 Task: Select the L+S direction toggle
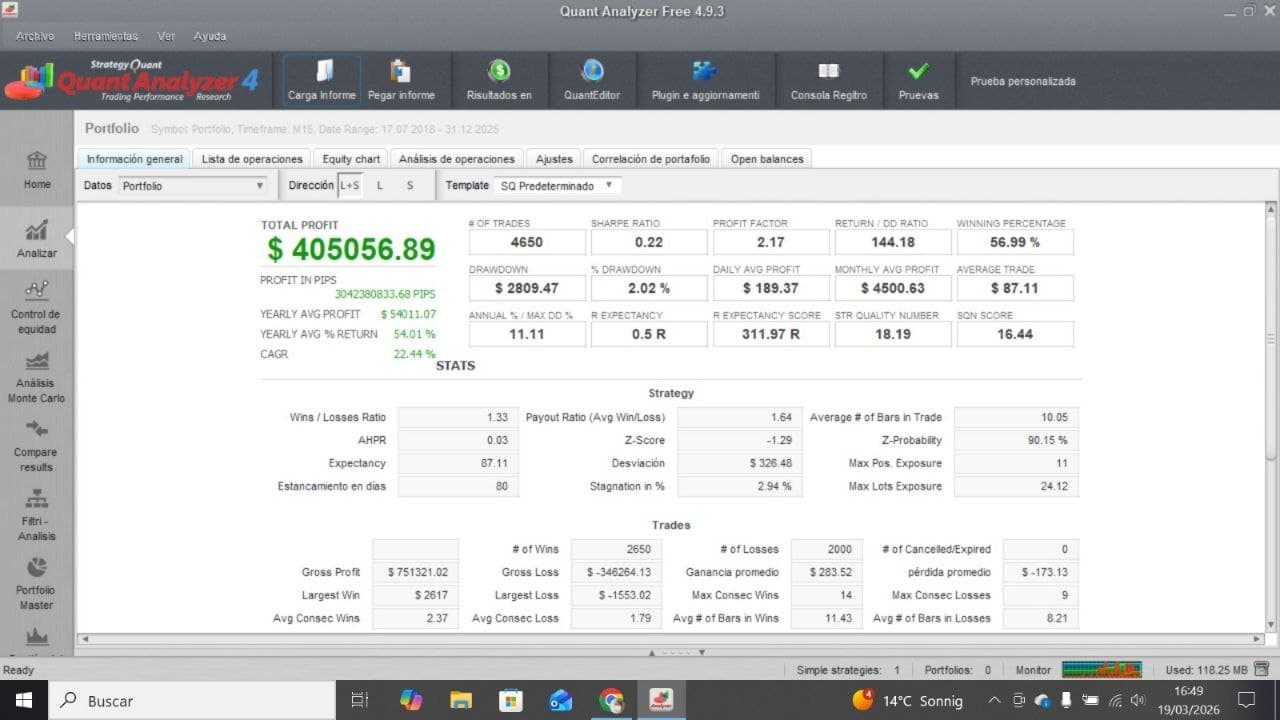pyautogui.click(x=350, y=186)
